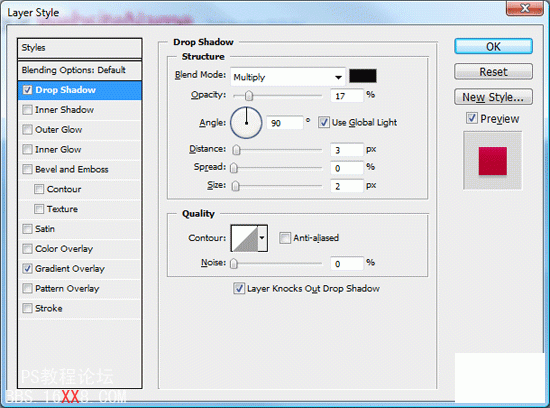This screenshot has width=550, height=408.
Task: Open the Contour curve thumbnail picker
Action: [245, 239]
